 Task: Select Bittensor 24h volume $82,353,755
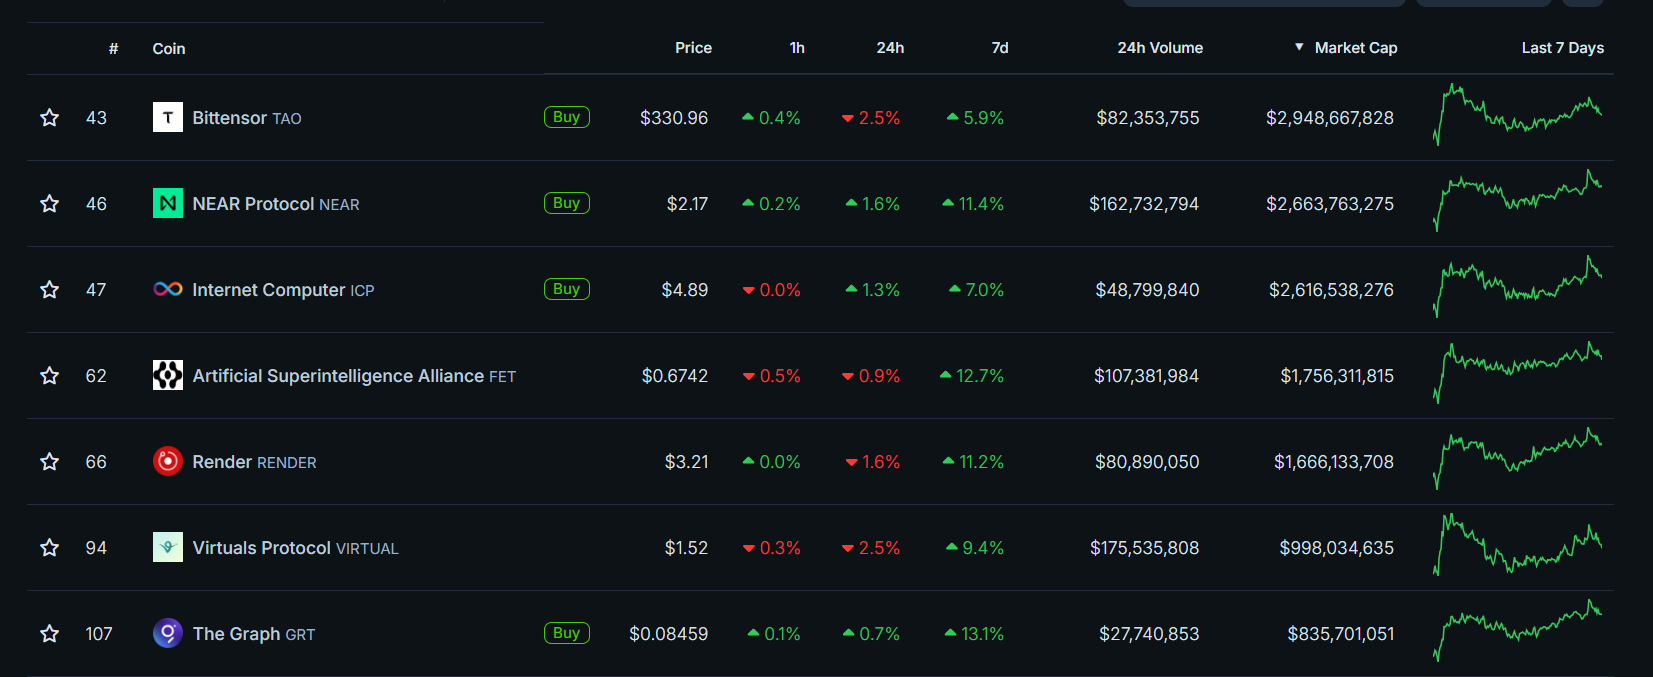[x=1148, y=118]
